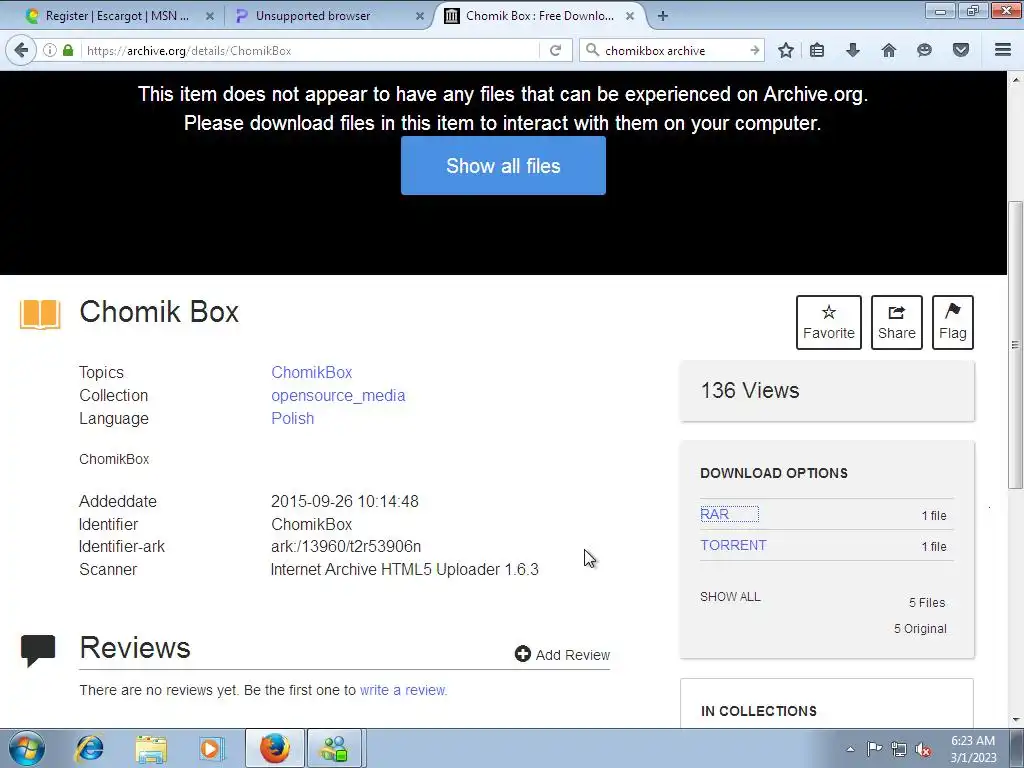Image resolution: width=1024 pixels, height=768 pixels.
Task: Click the green secure padlock icon
Action: [68, 50]
